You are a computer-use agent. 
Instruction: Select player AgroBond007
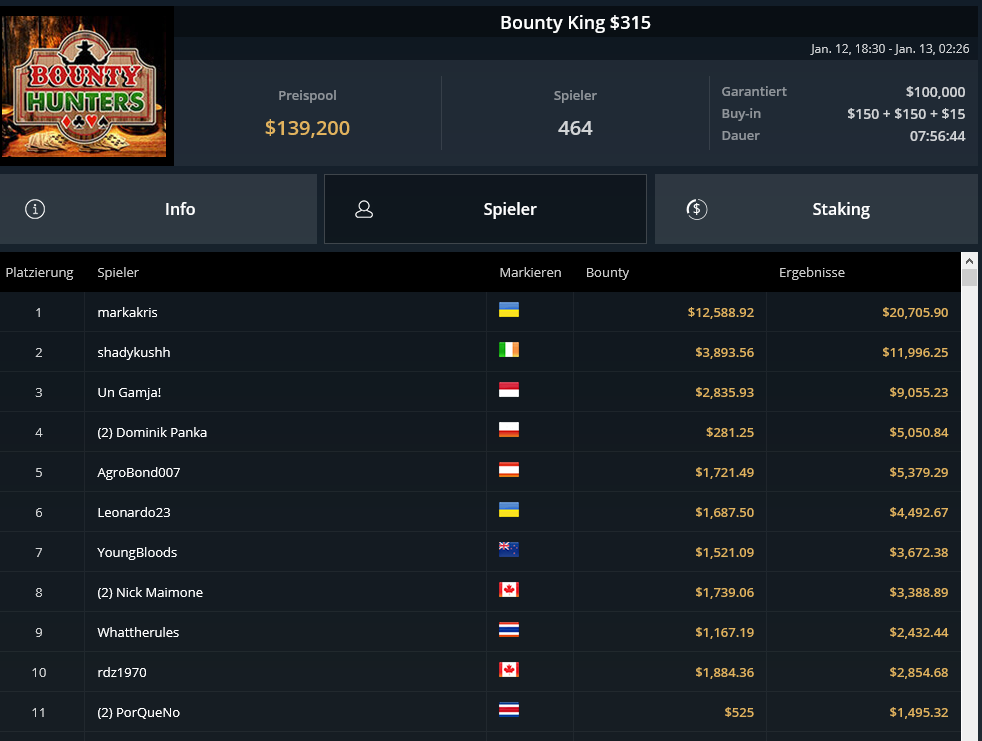138,472
